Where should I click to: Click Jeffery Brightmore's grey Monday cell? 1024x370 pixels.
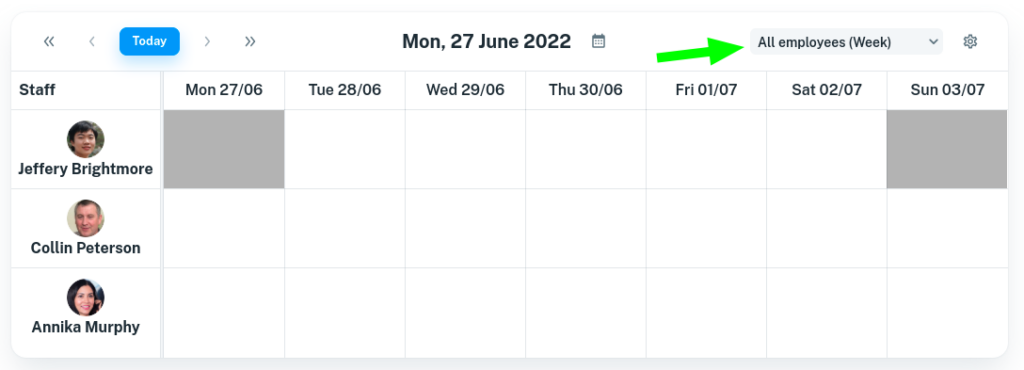[x=224, y=149]
